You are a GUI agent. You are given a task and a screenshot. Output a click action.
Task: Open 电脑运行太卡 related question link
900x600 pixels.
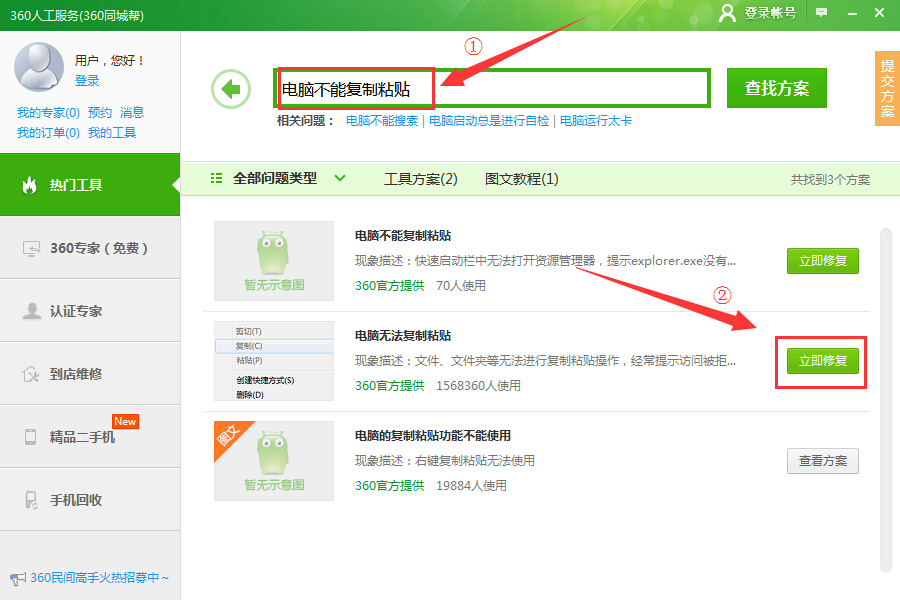595,121
